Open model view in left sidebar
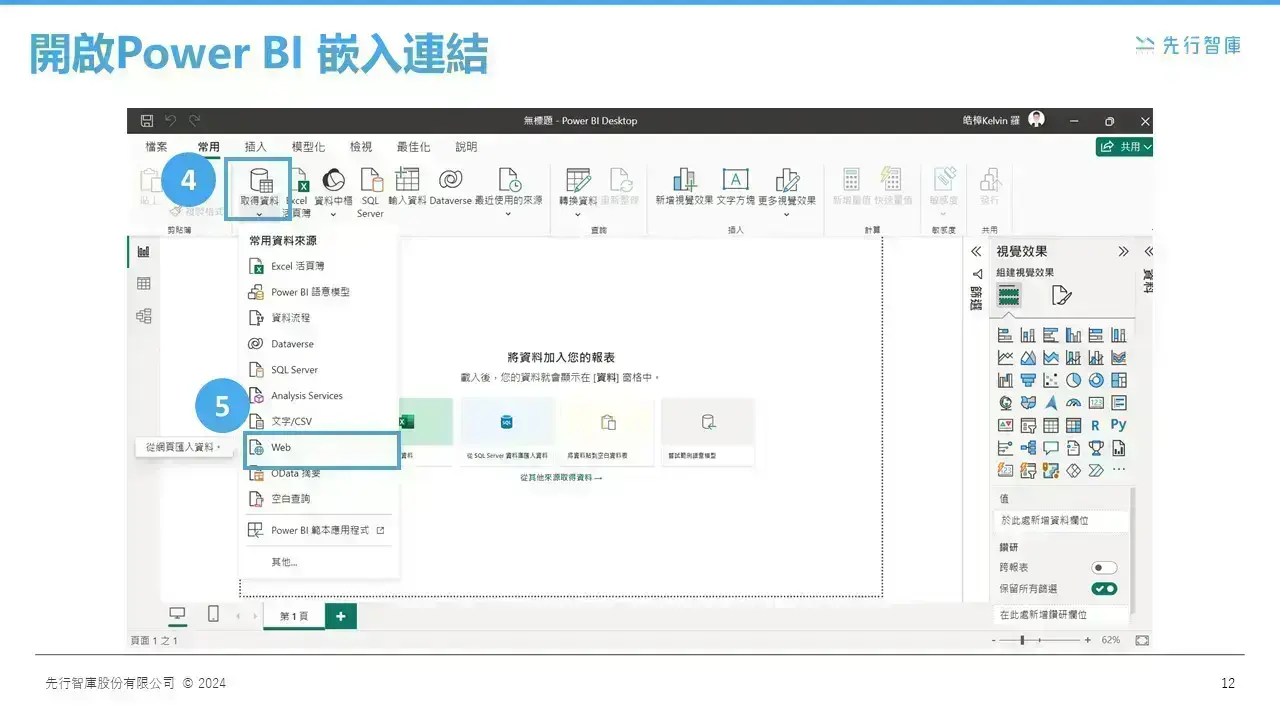1280x720 pixels. tap(144, 316)
